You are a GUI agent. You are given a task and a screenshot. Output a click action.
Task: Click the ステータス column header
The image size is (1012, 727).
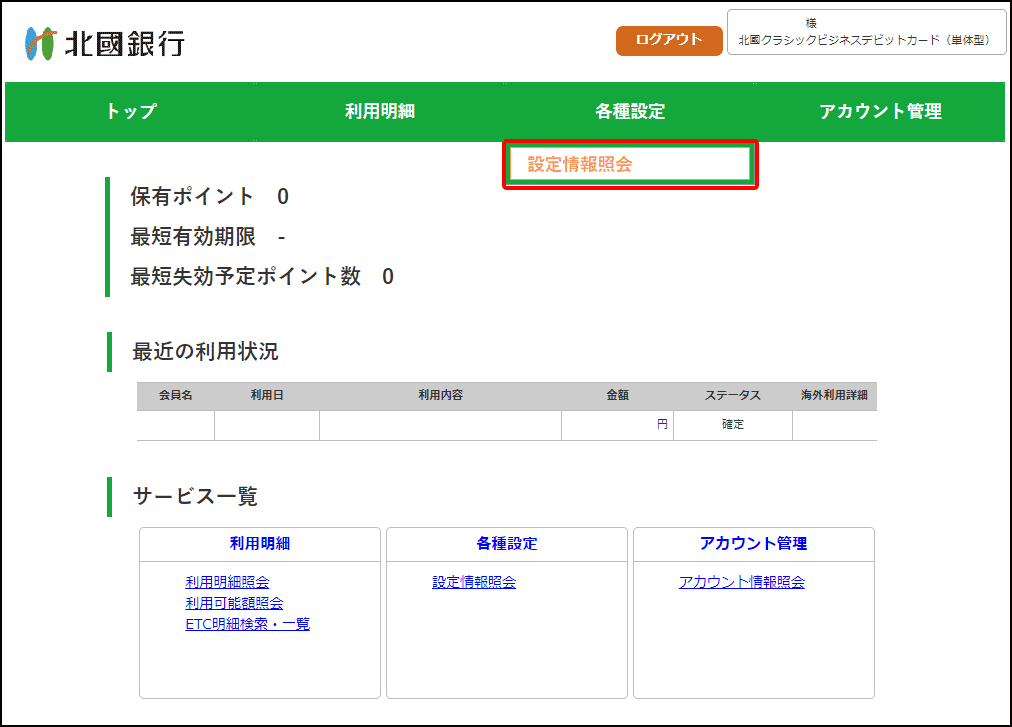(732, 396)
